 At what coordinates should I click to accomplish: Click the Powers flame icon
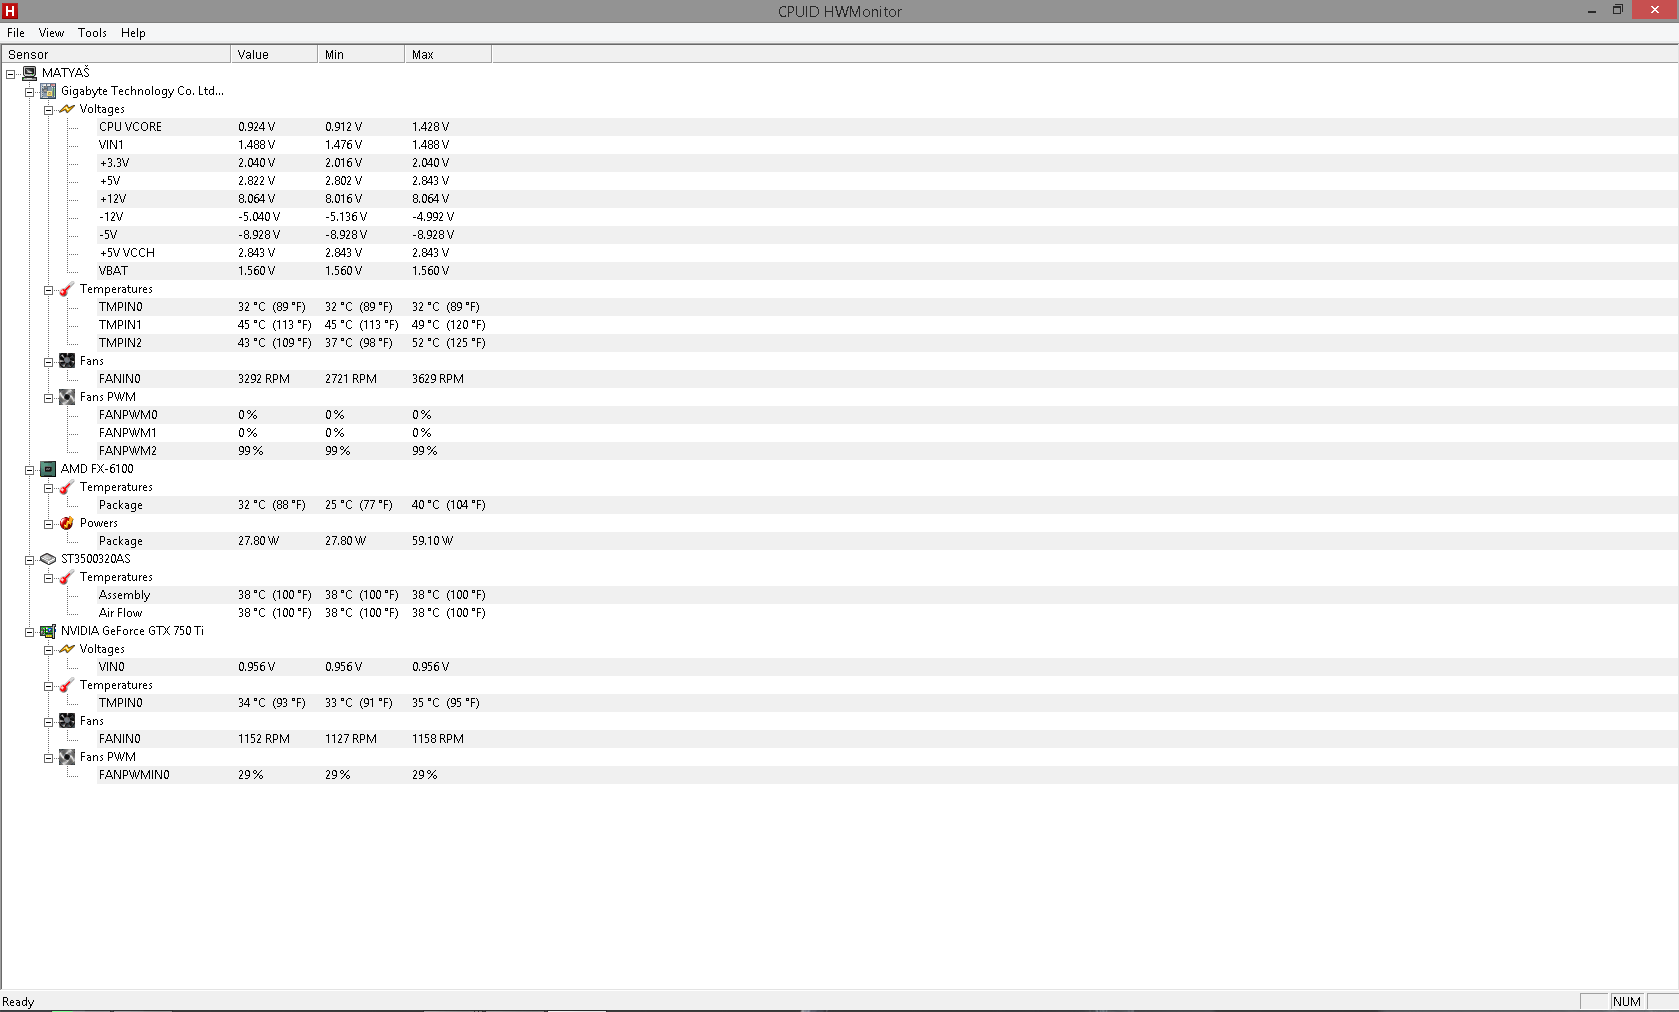pos(67,523)
